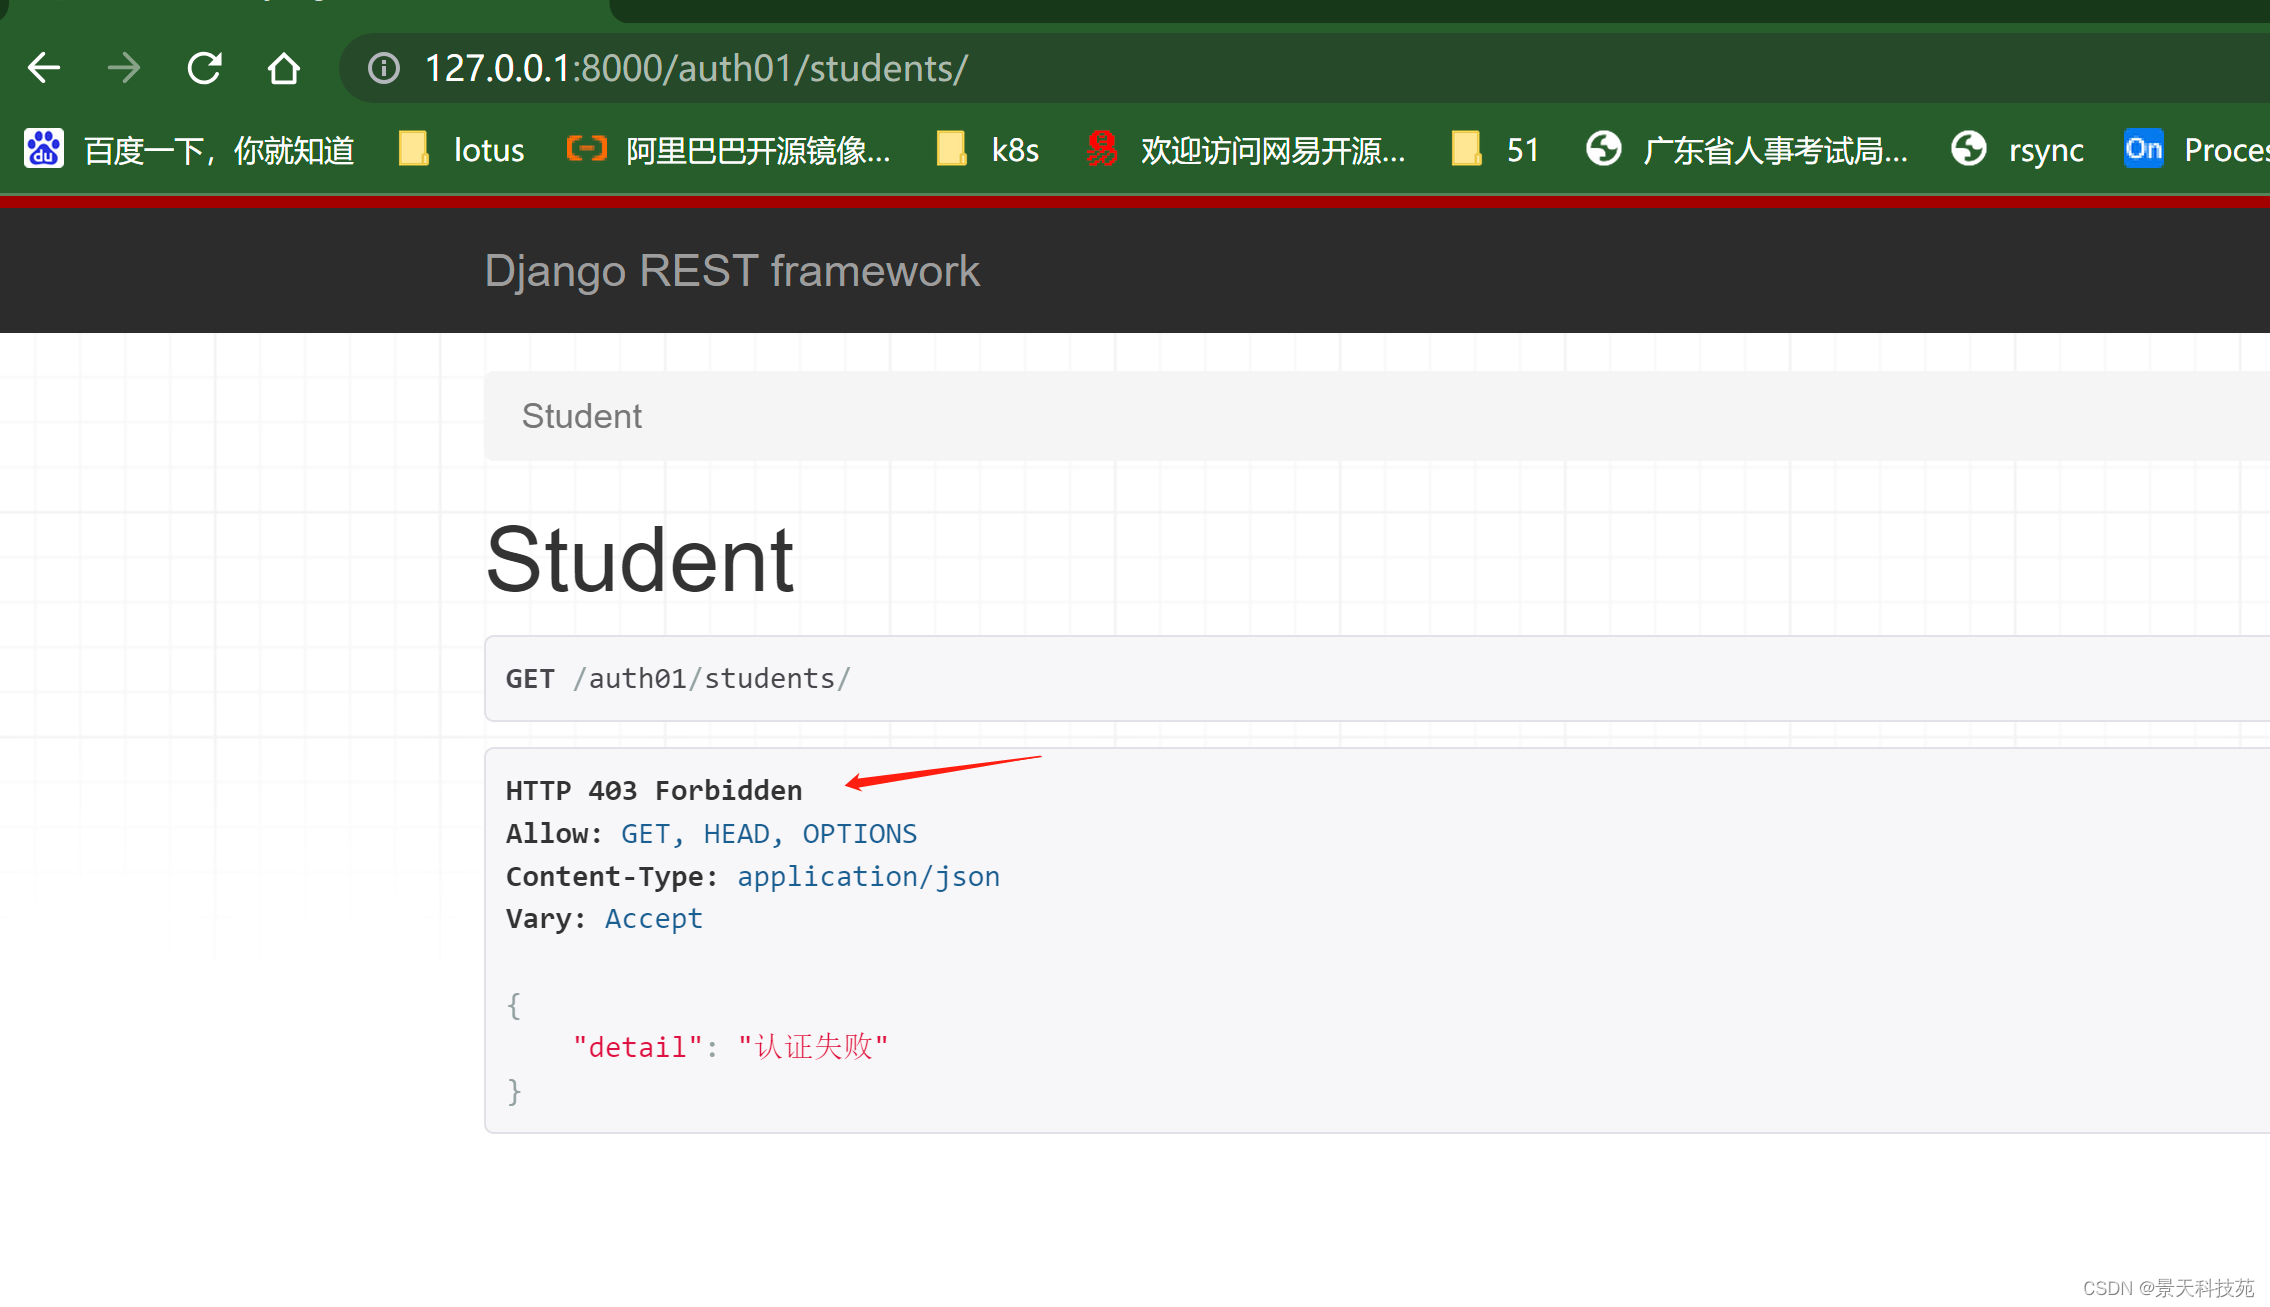
Task: Open the 阿里巴巴开源镜像 bookmark
Action: pos(758,150)
